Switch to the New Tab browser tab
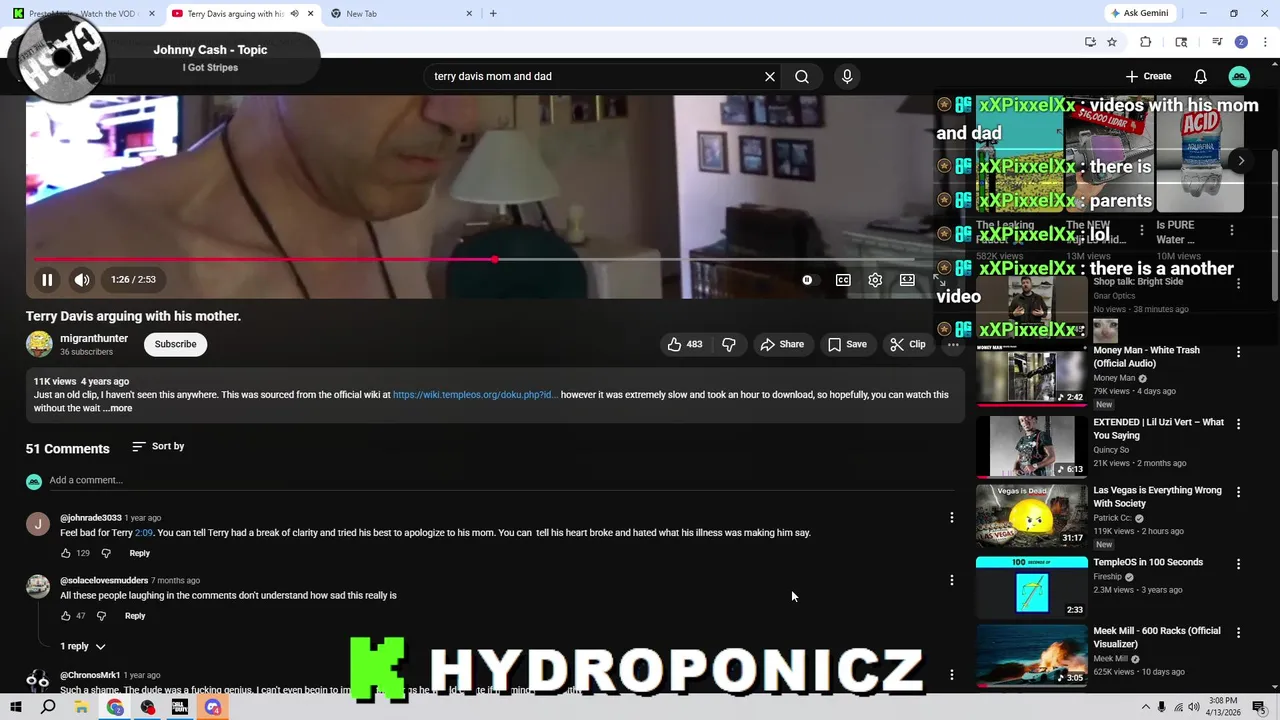The width and height of the screenshot is (1280, 720). [x=400, y=14]
